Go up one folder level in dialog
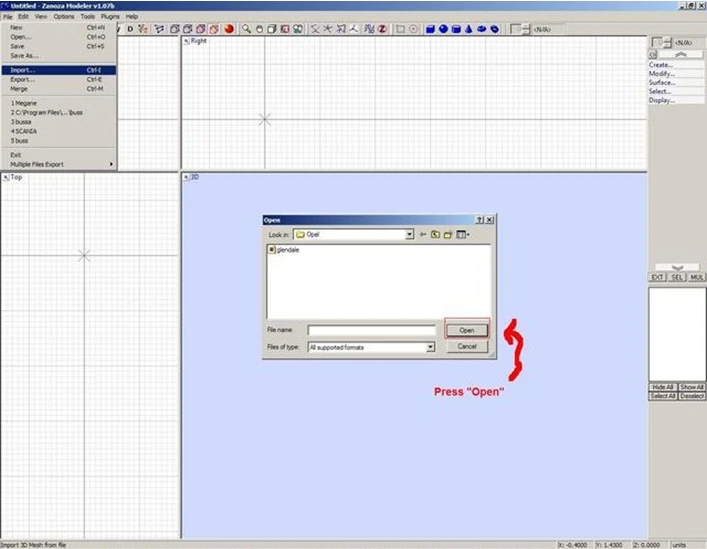This screenshot has height=549, width=707. click(435, 234)
